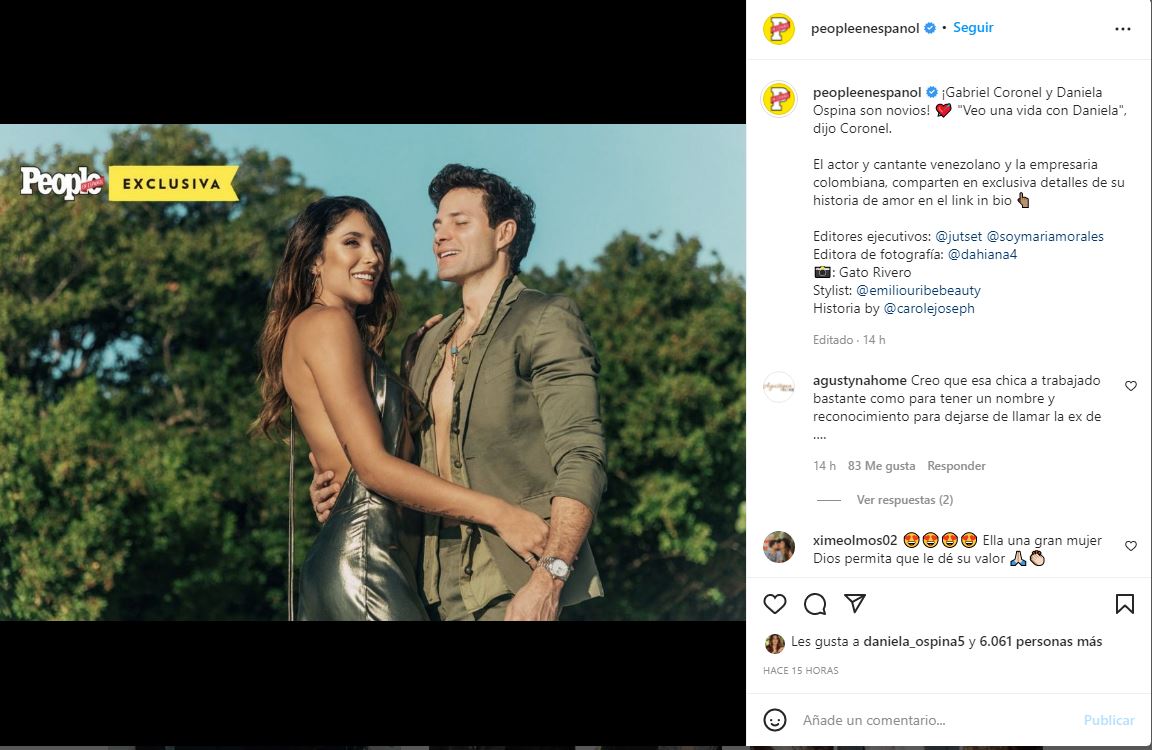Open the comment bubble icon

point(815,604)
